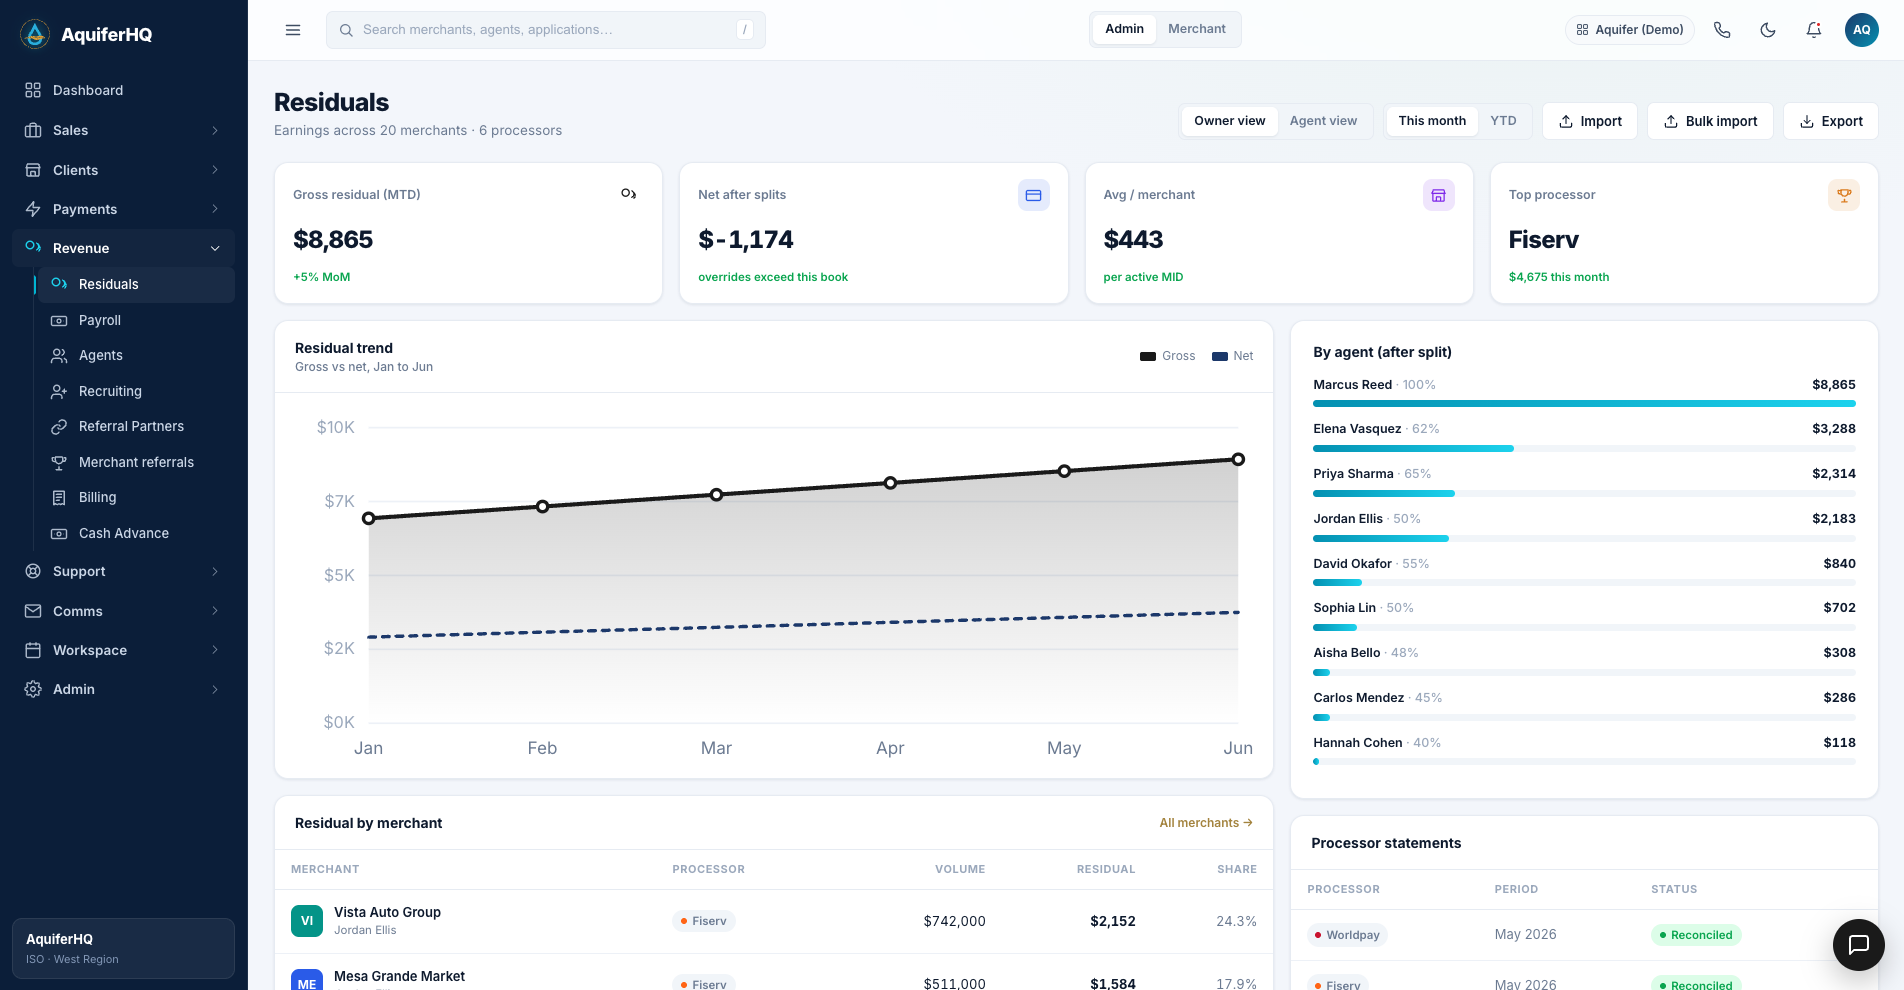Collapse the Revenue menu
This screenshot has width=1904, height=990.
123,248
